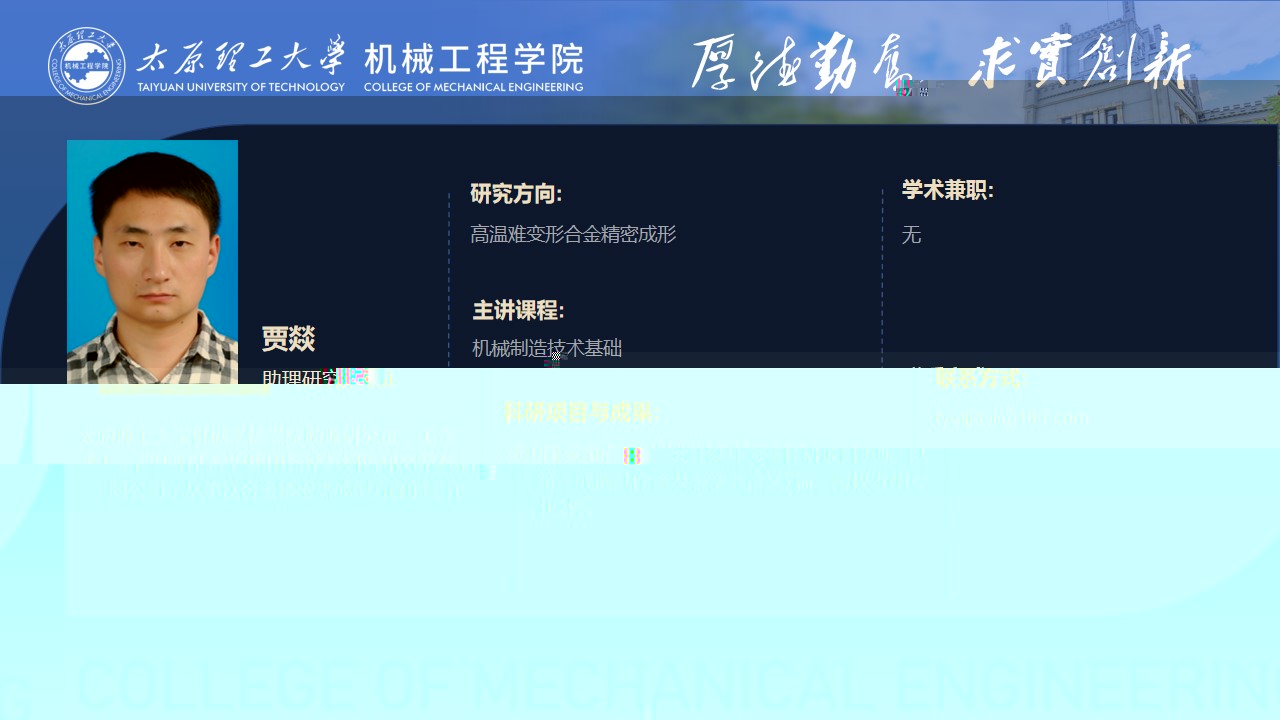
Task: Click the 学术兼职 heading
Action: click(x=948, y=190)
